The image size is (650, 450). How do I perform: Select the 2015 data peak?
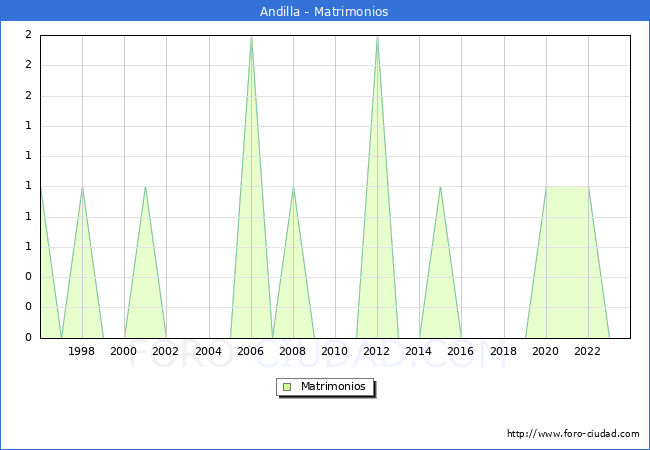click(440, 187)
